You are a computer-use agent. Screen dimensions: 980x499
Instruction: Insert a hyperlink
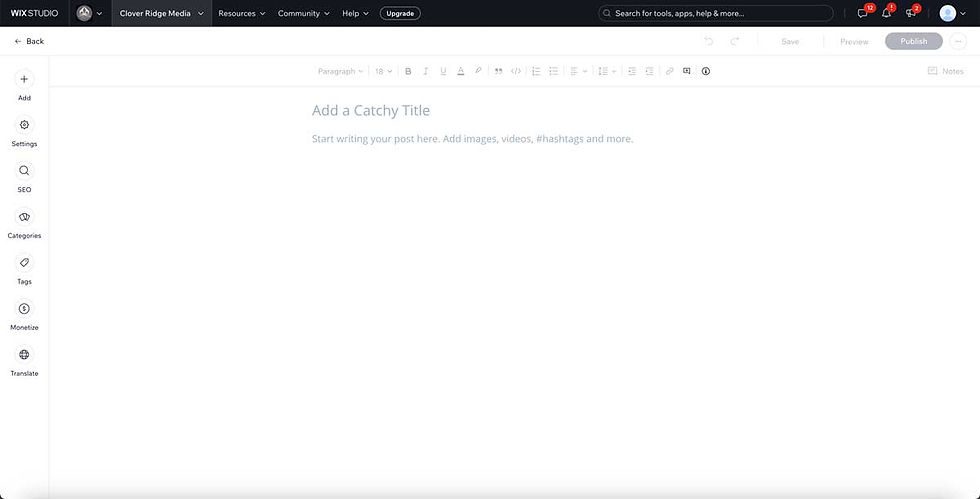pyautogui.click(x=669, y=71)
